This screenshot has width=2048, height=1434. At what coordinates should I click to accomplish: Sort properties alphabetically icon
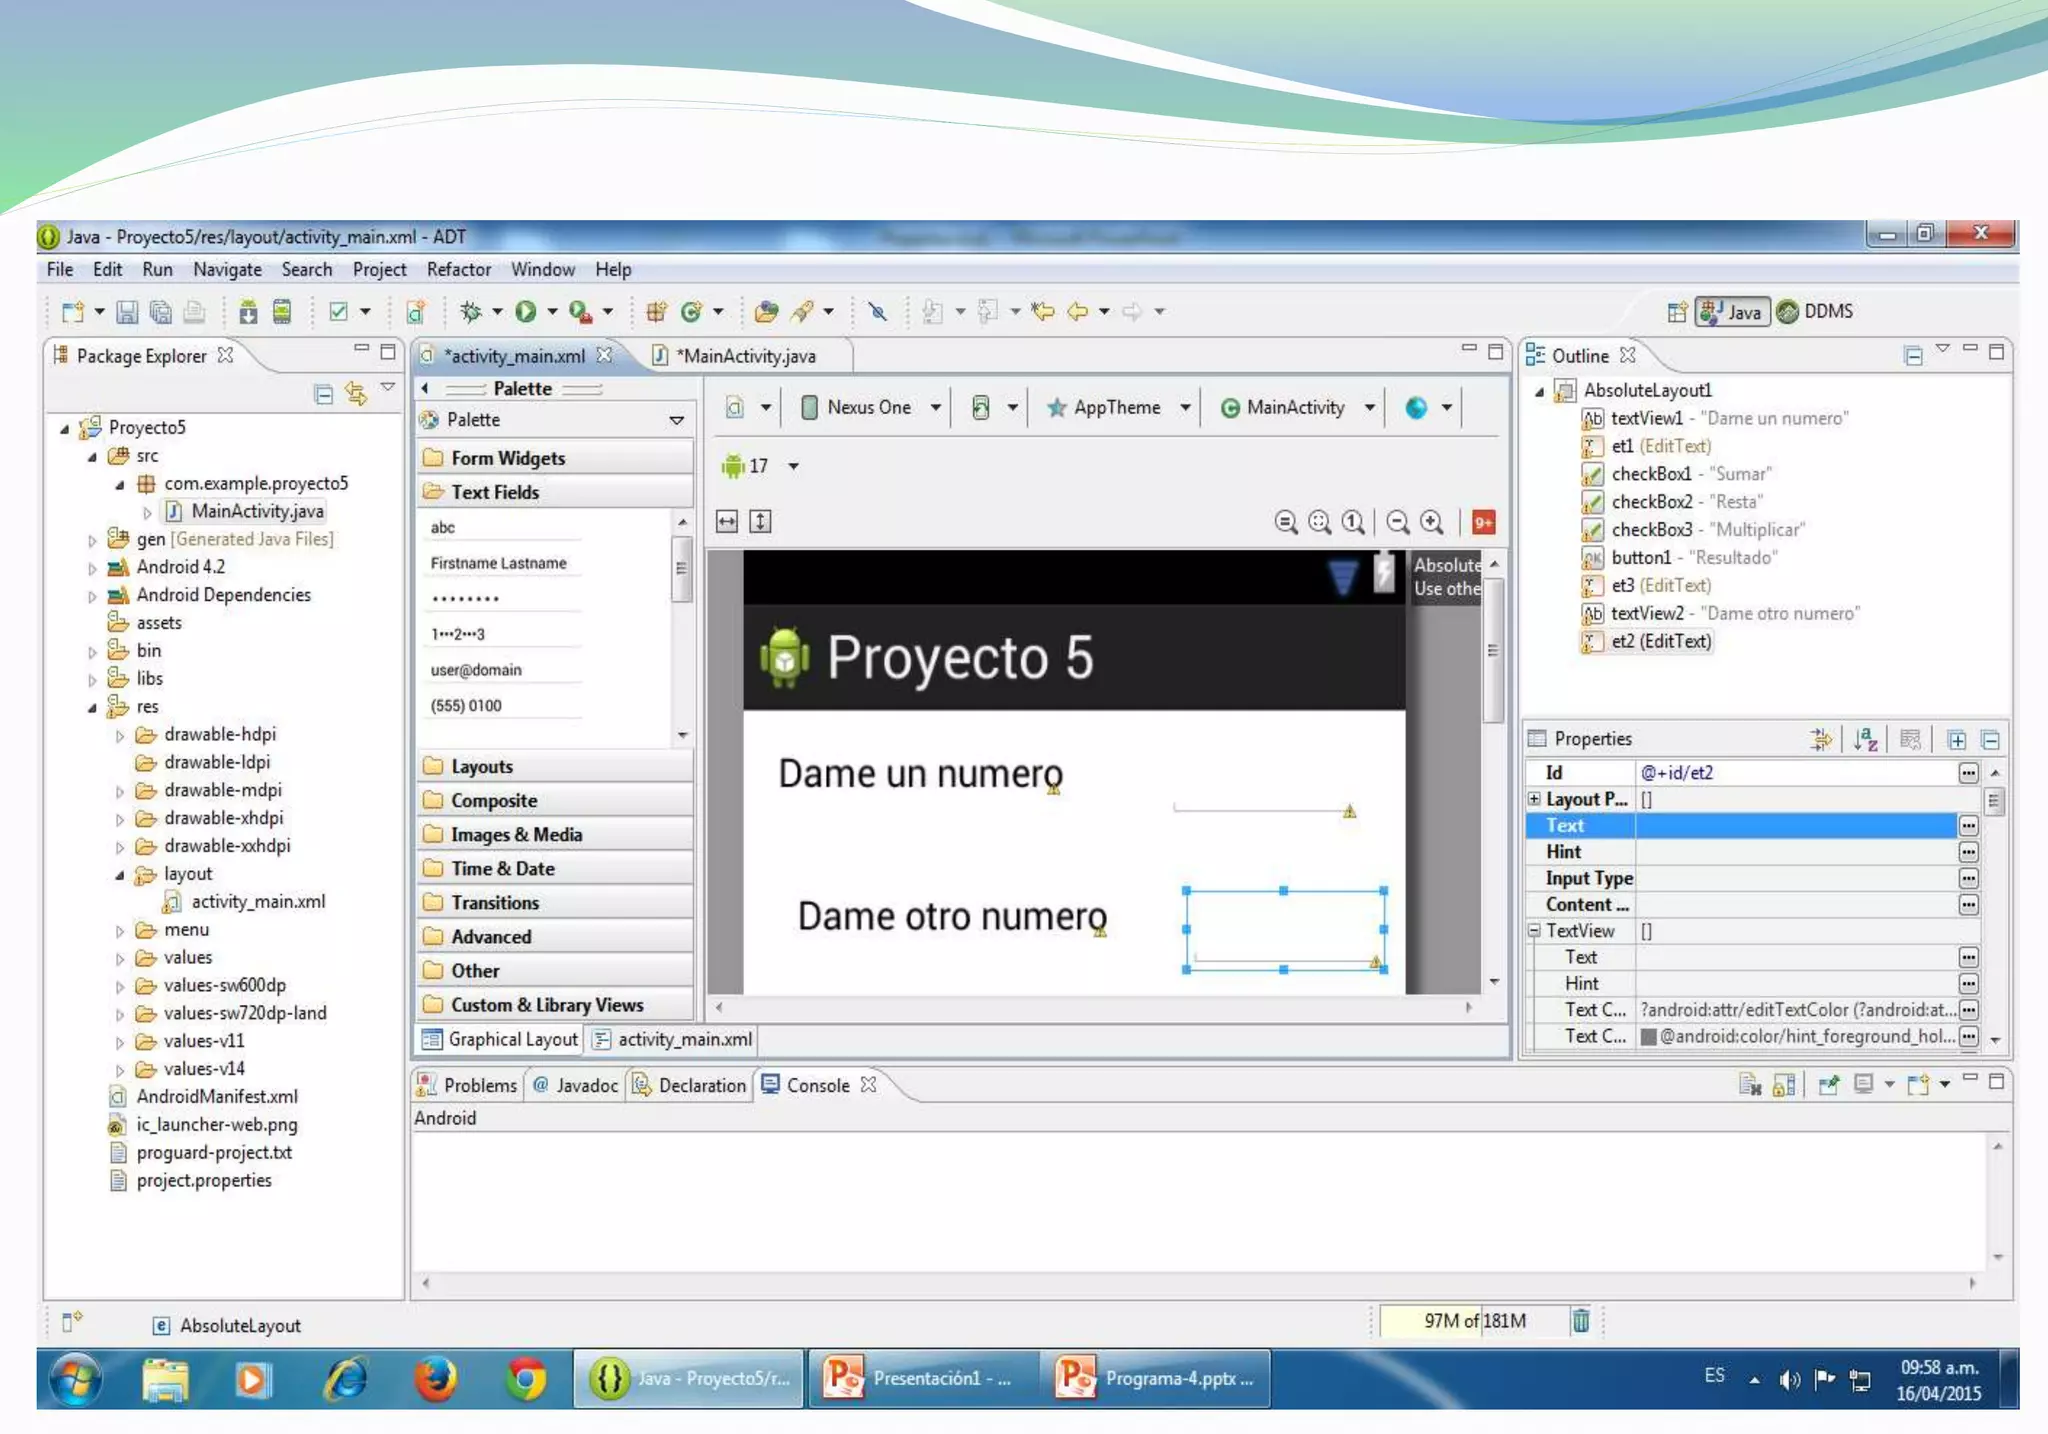point(1865,739)
